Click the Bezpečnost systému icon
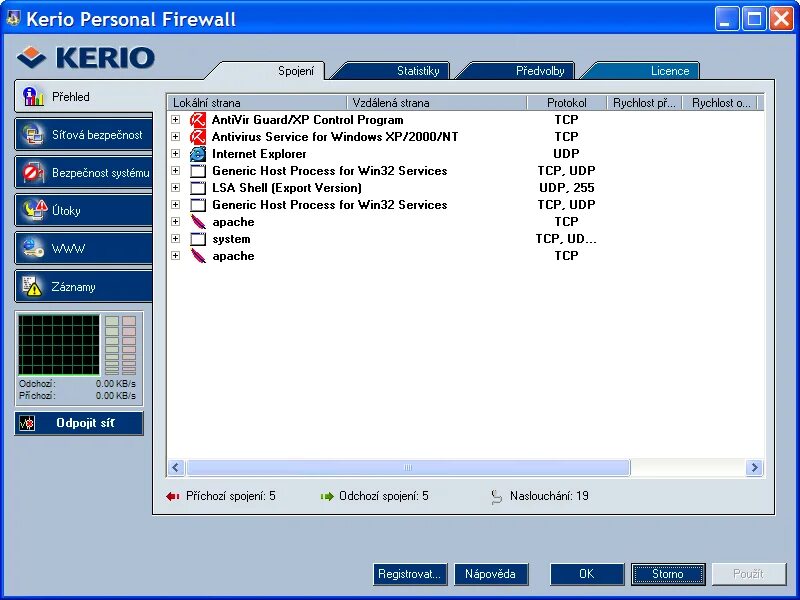This screenshot has width=800, height=600. 34,173
